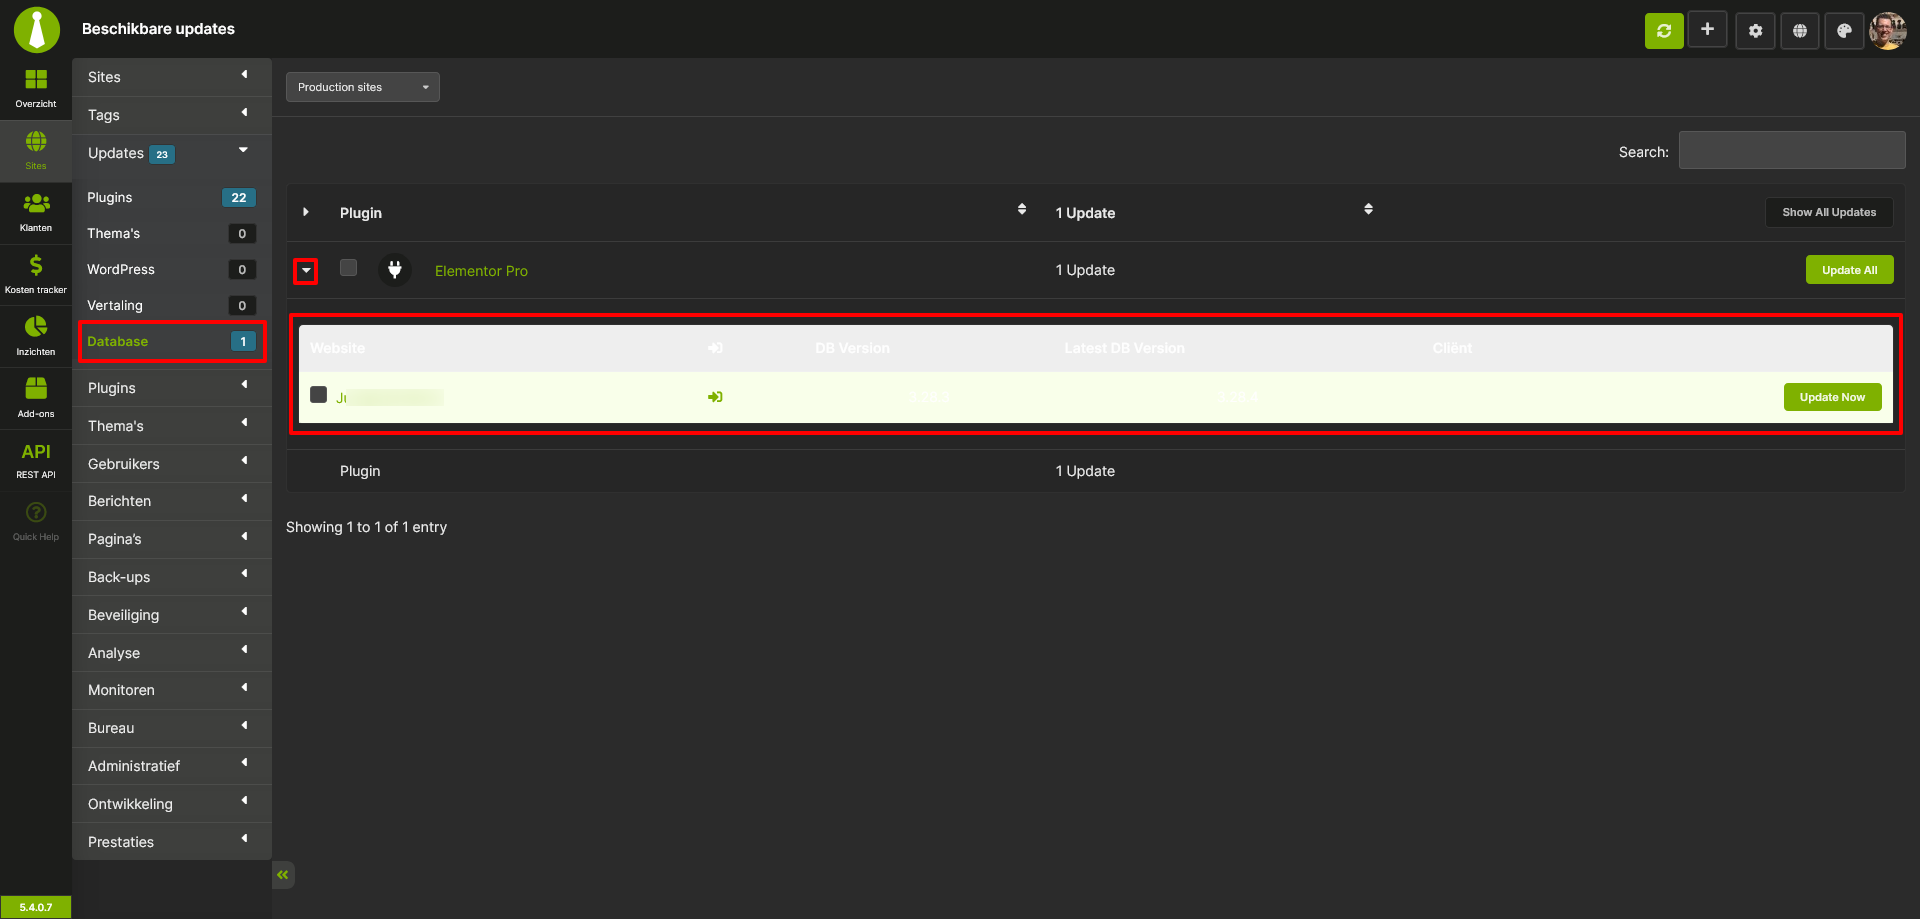Open the Pagina's menu item
The image size is (1920, 919).
pyautogui.click(x=172, y=539)
